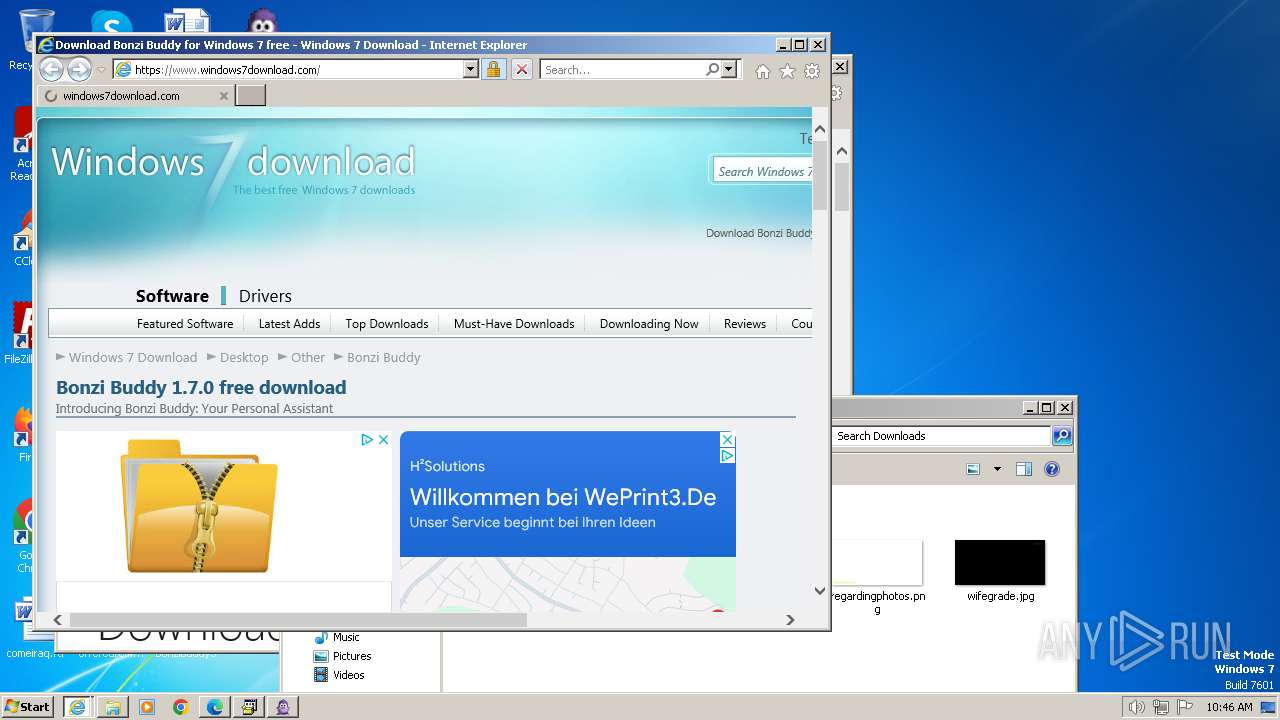Click the purple Bonzi Buddy taskbar icon
Screen dimensions: 1280x720
coord(283,707)
